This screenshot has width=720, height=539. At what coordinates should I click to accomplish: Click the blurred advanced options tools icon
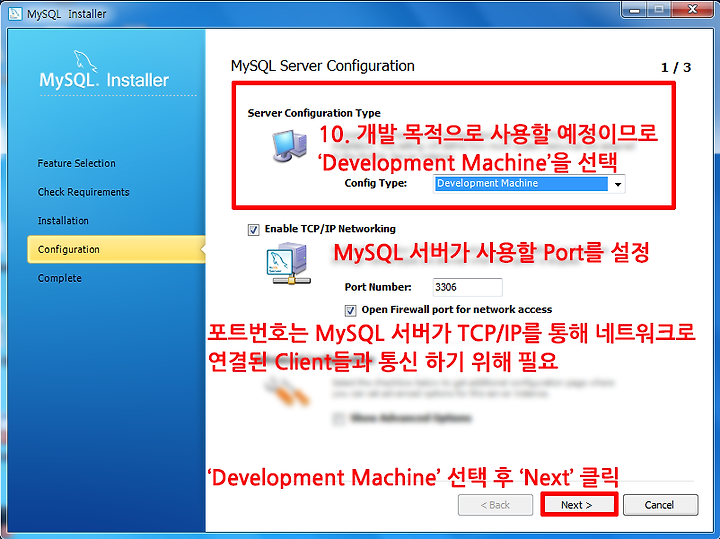(287, 391)
